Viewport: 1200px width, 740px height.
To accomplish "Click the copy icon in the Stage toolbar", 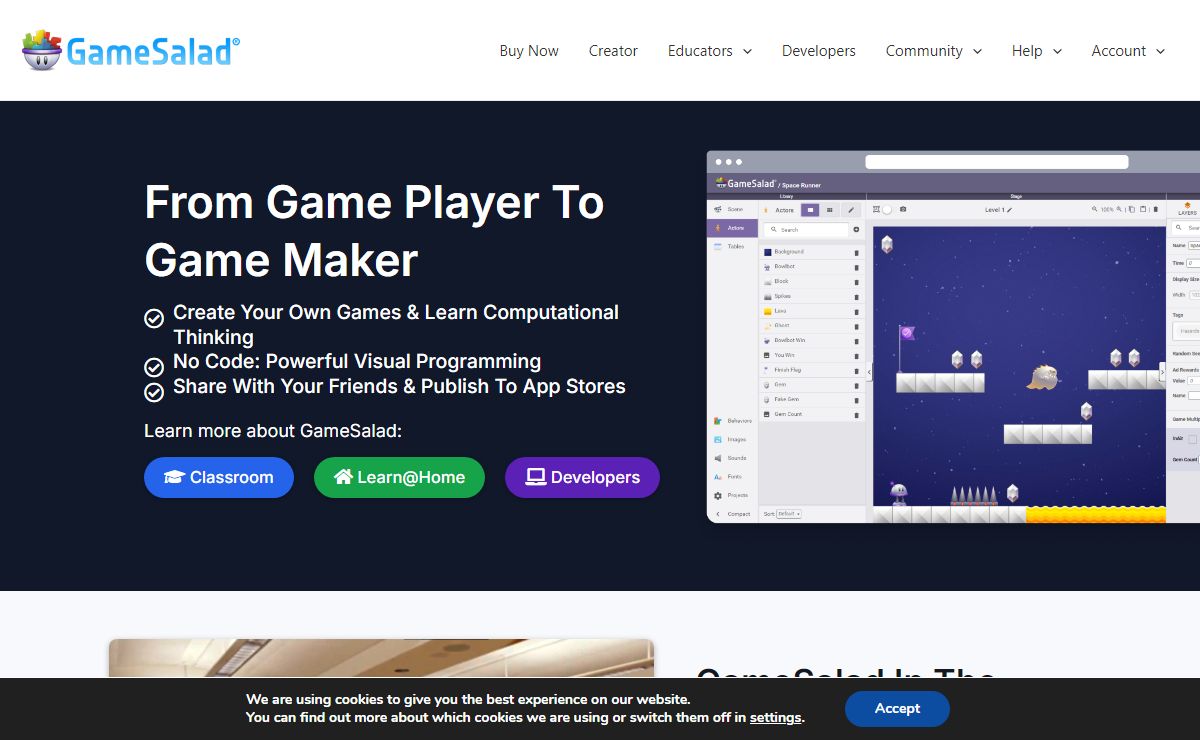I will (x=1131, y=210).
